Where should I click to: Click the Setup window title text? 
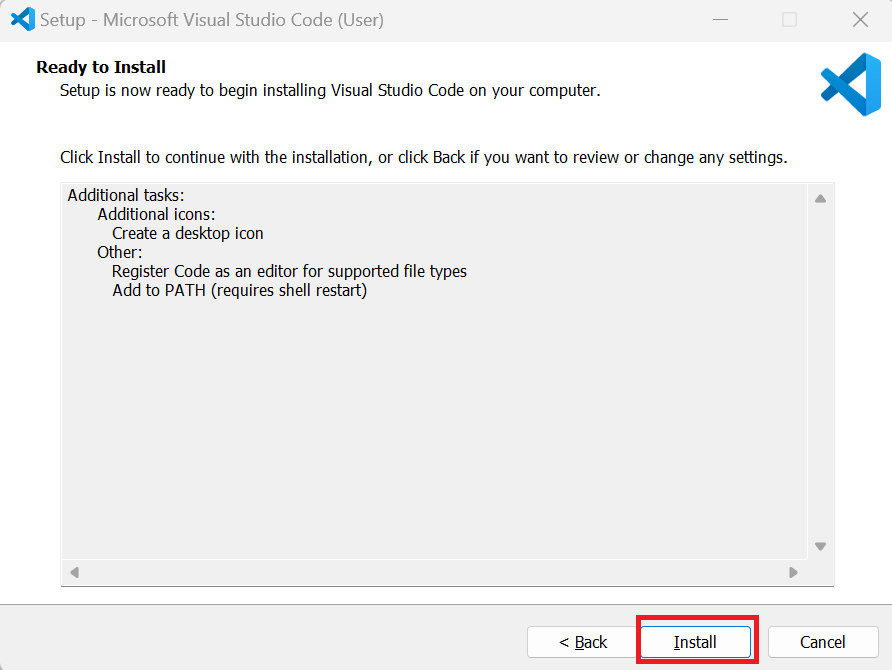[212, 20]
